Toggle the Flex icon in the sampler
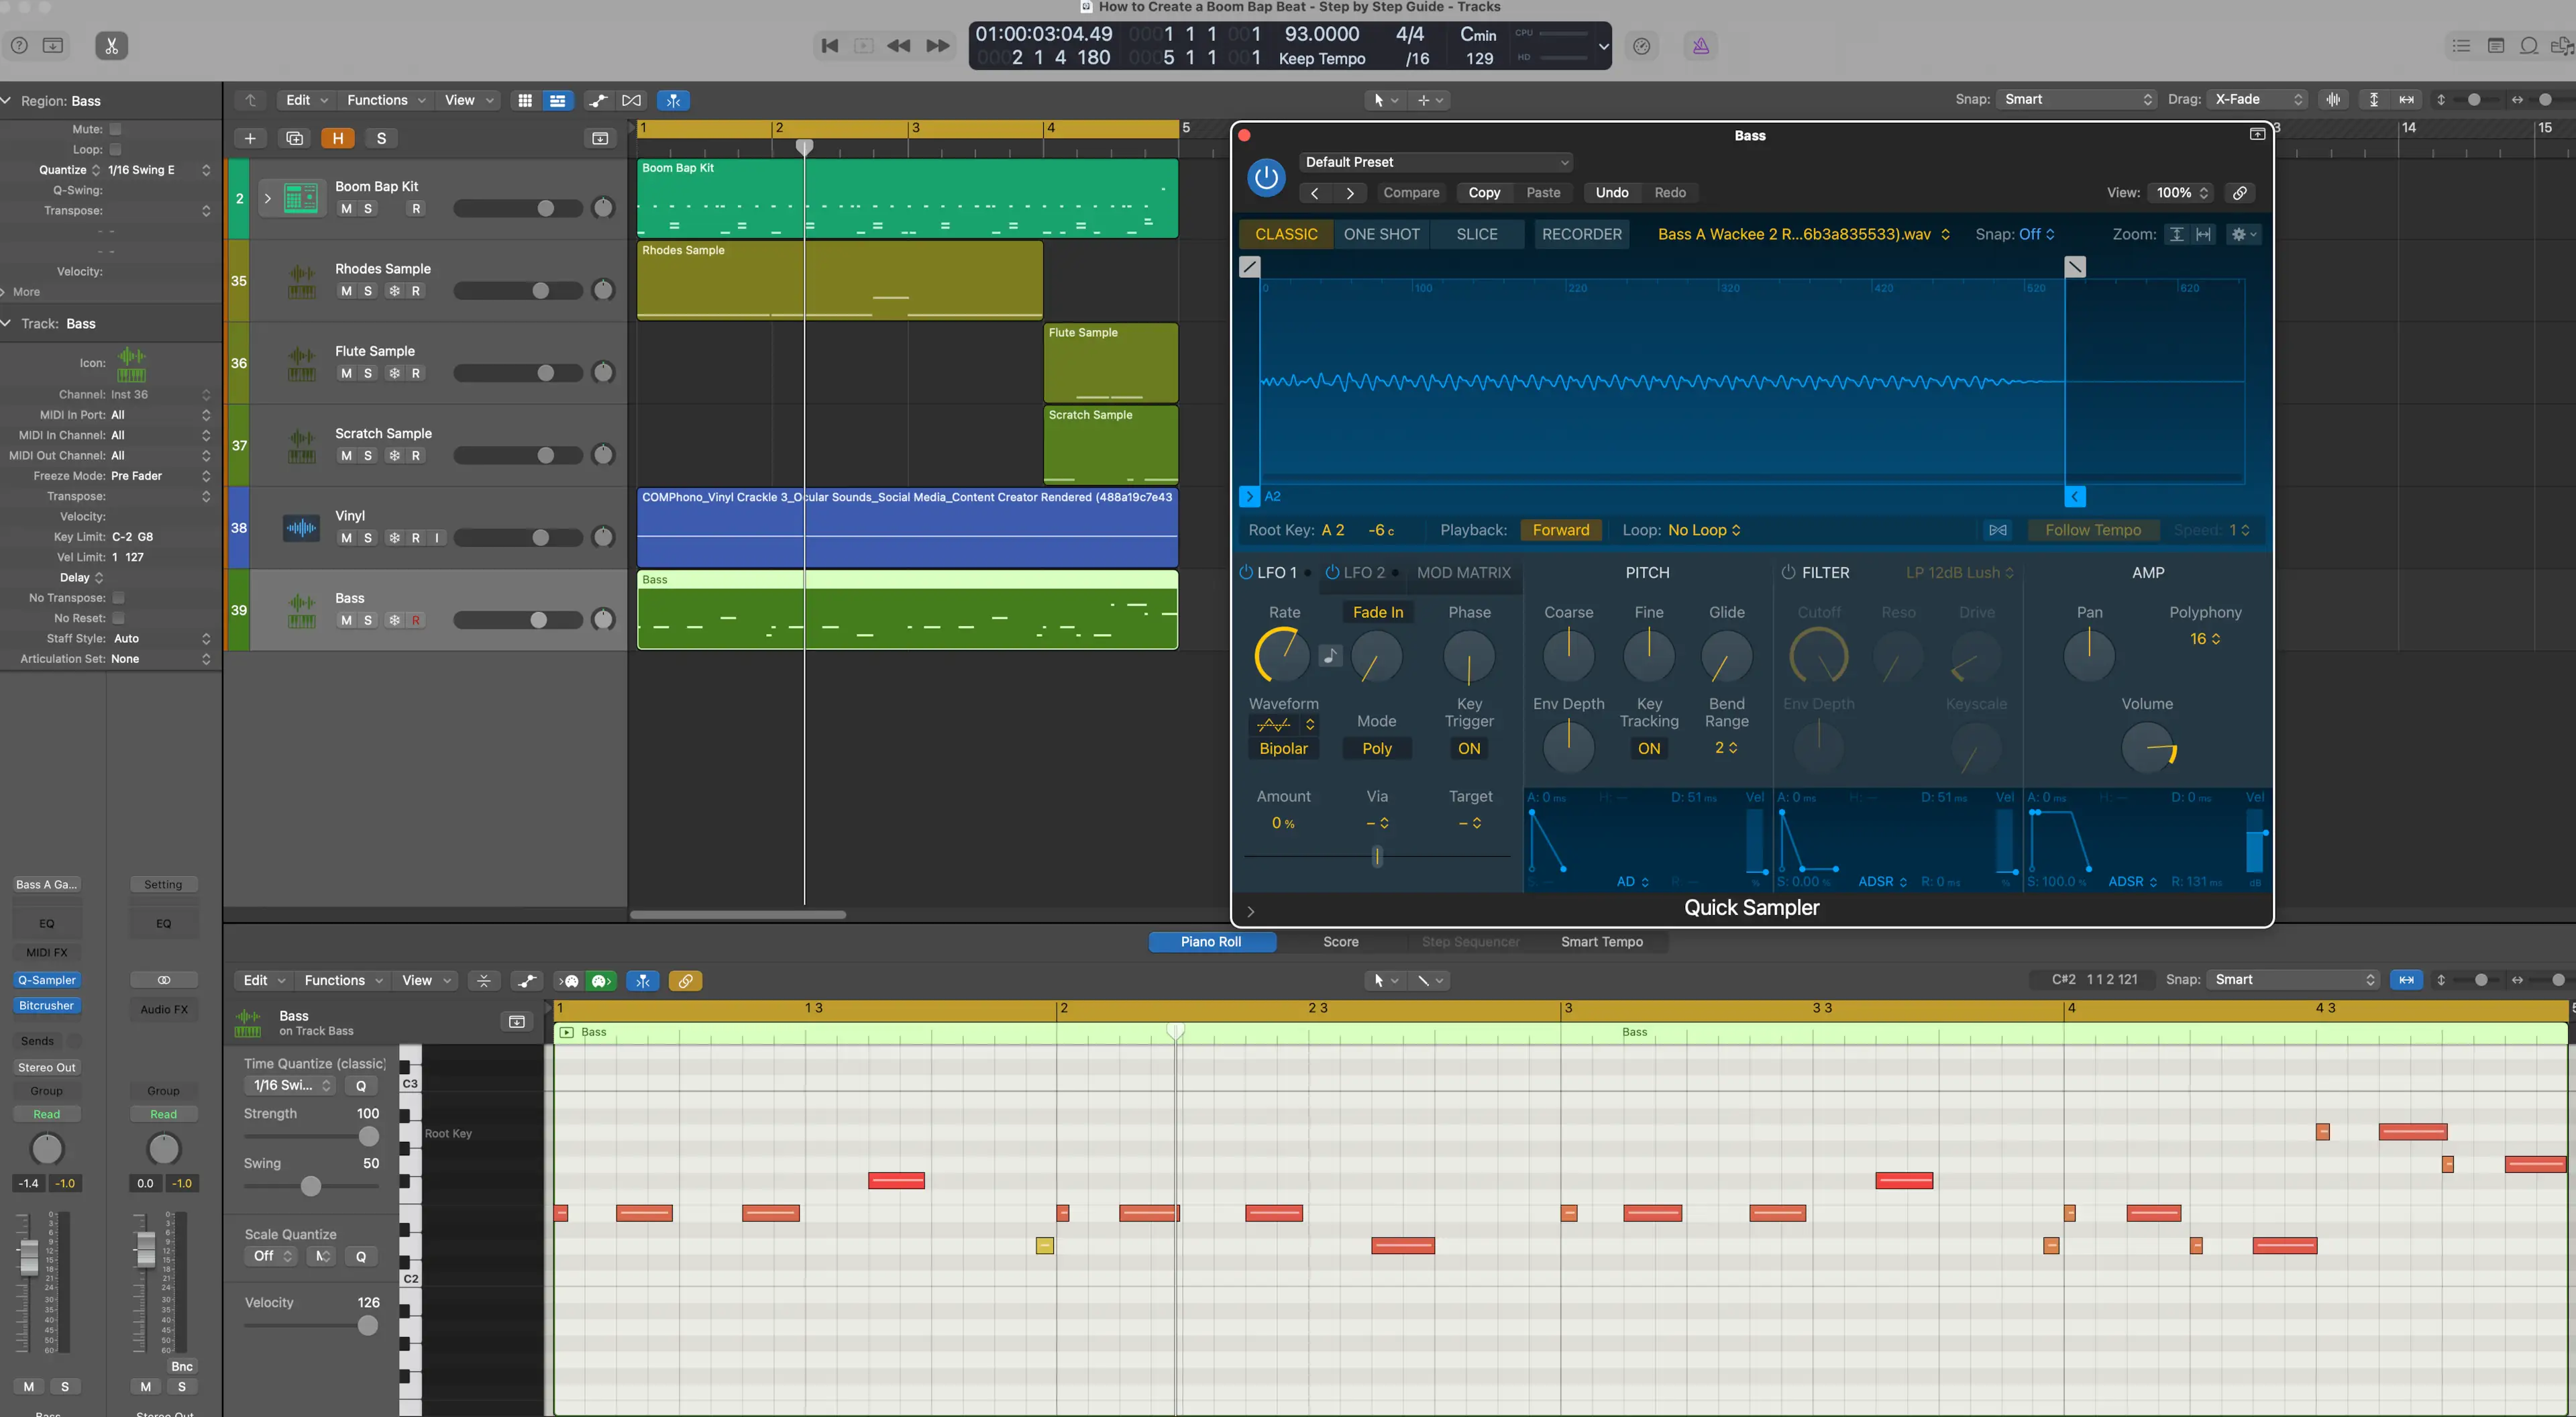 click(x=1997, y=530)
